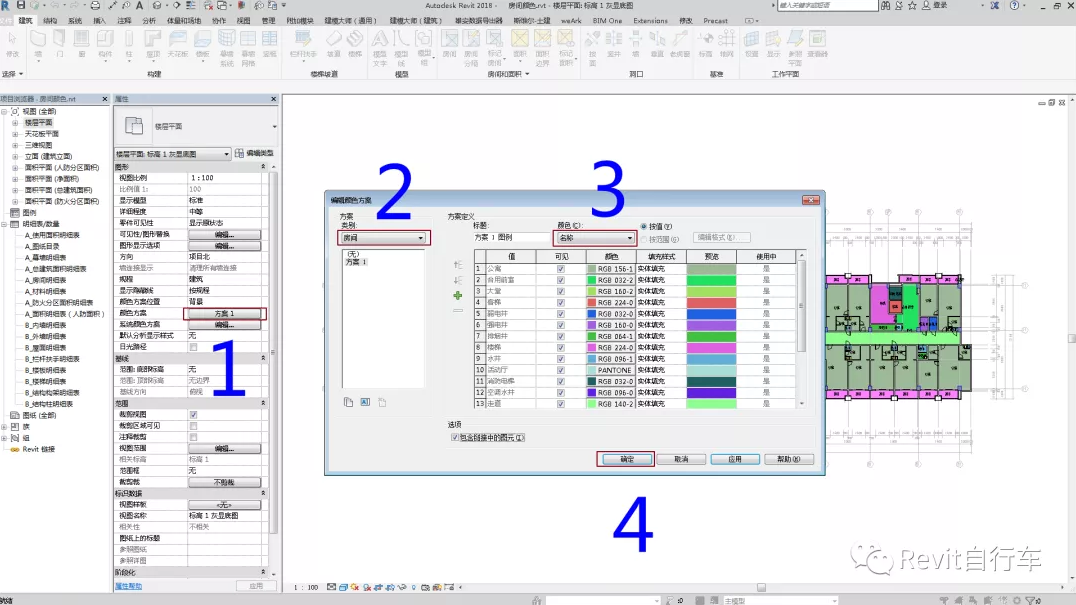Click the Modify (修改) arrow tool

[12, 45]
